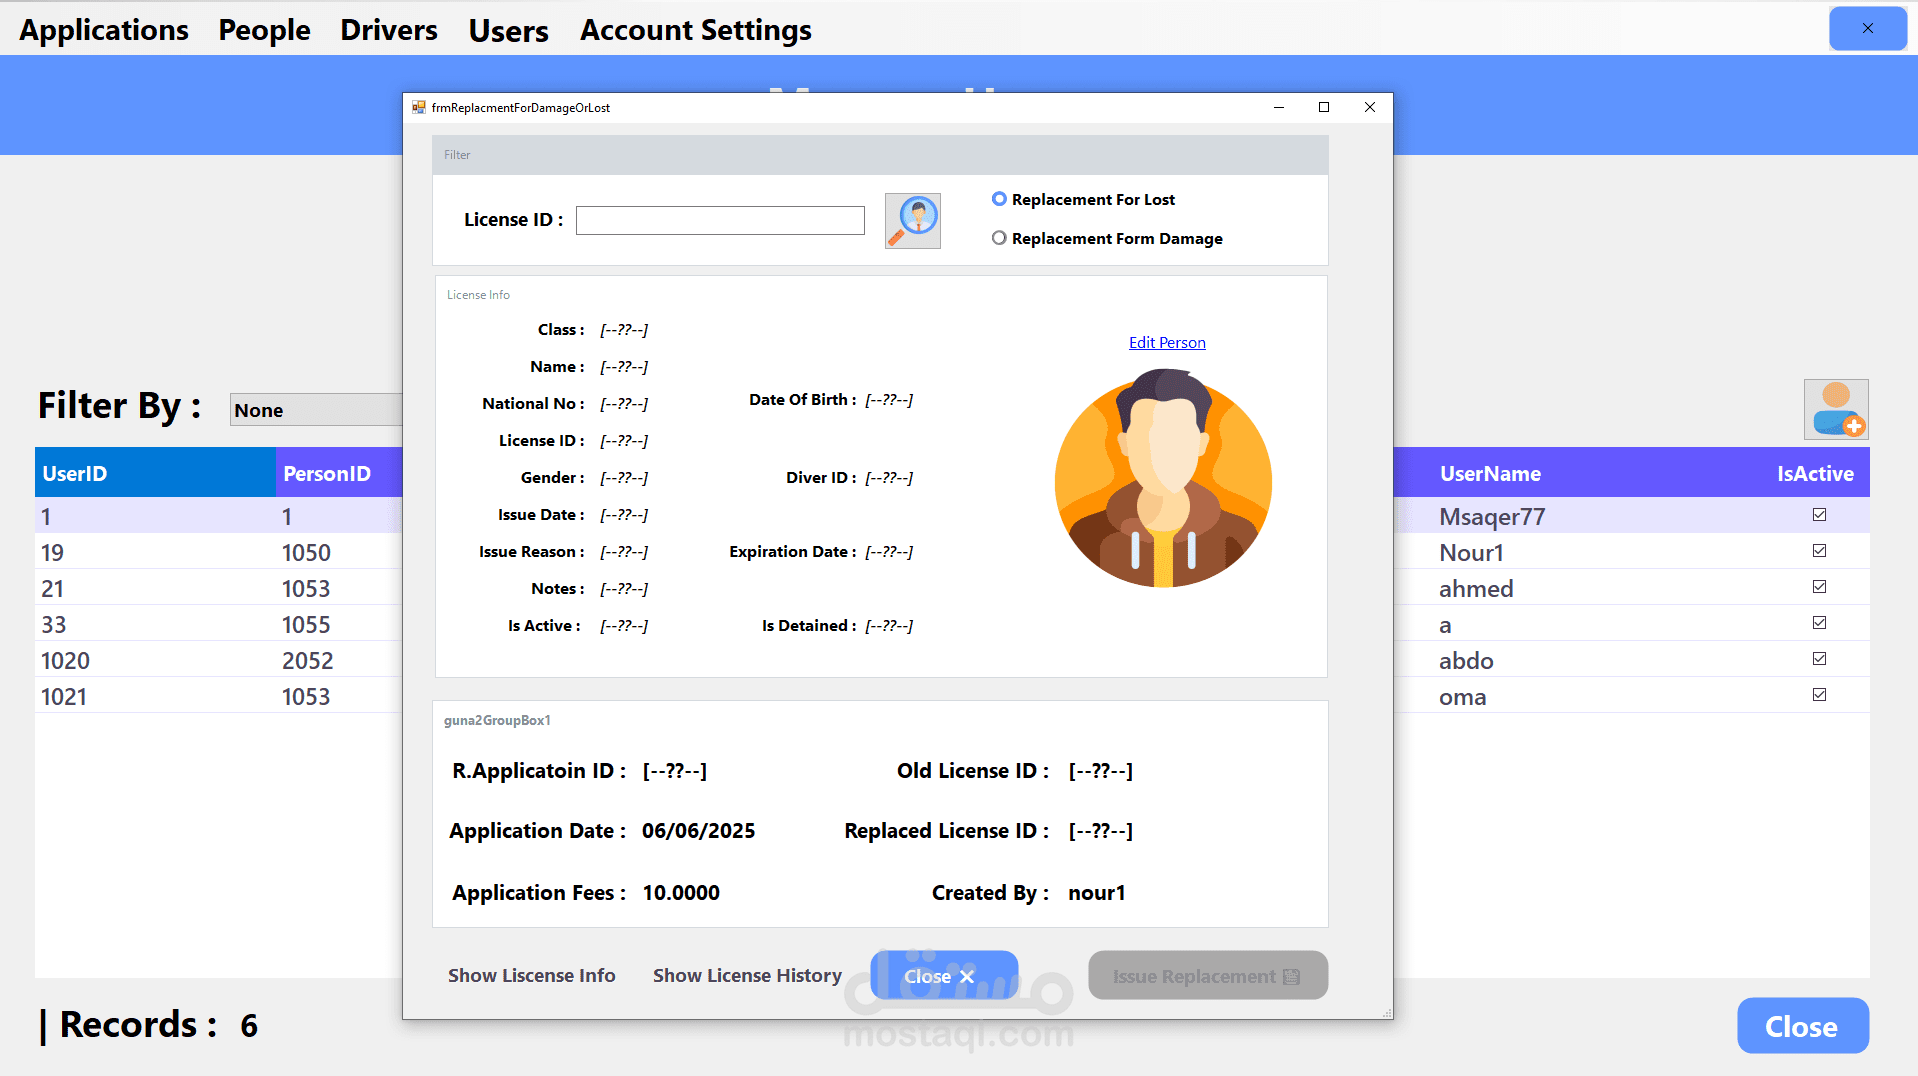Click the Edit Person link
The width and height of the screenshot is (1918, 1076).
[1166, 343]
